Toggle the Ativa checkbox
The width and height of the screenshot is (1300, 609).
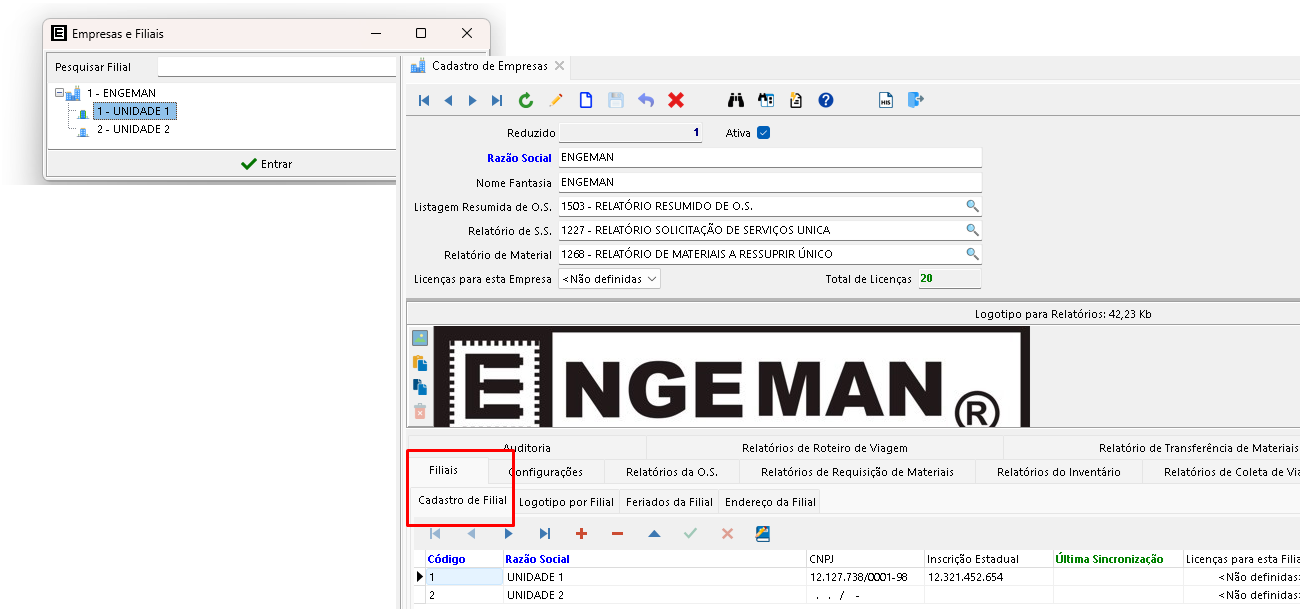764,132
